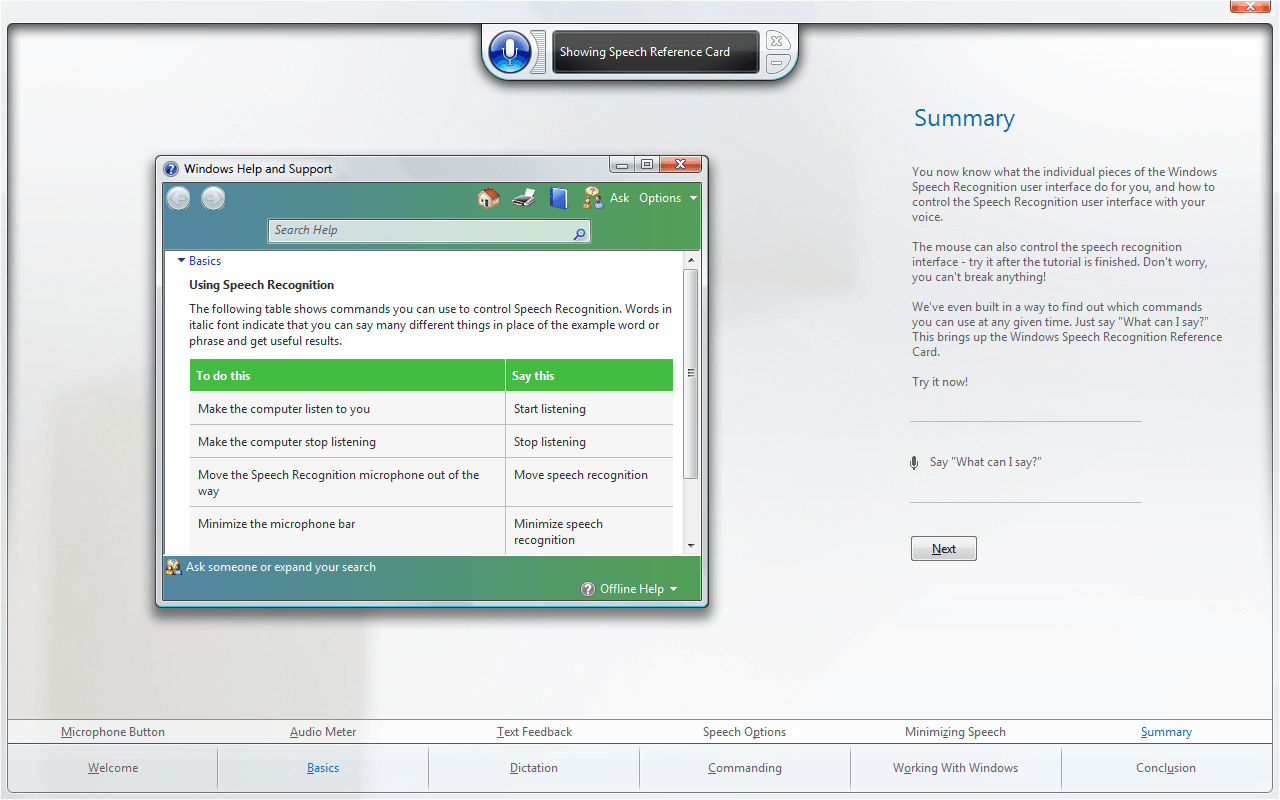Click the Help window vertical scrollbar thumb
Screen dimensions: 1280x800
click(x=691, y=373)
